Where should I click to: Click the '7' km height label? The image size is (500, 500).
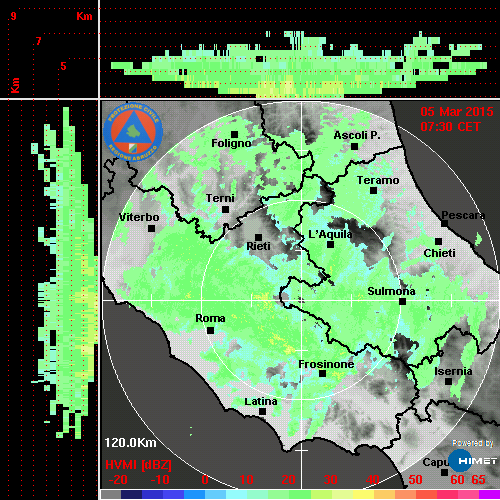(x=39, y=41)
